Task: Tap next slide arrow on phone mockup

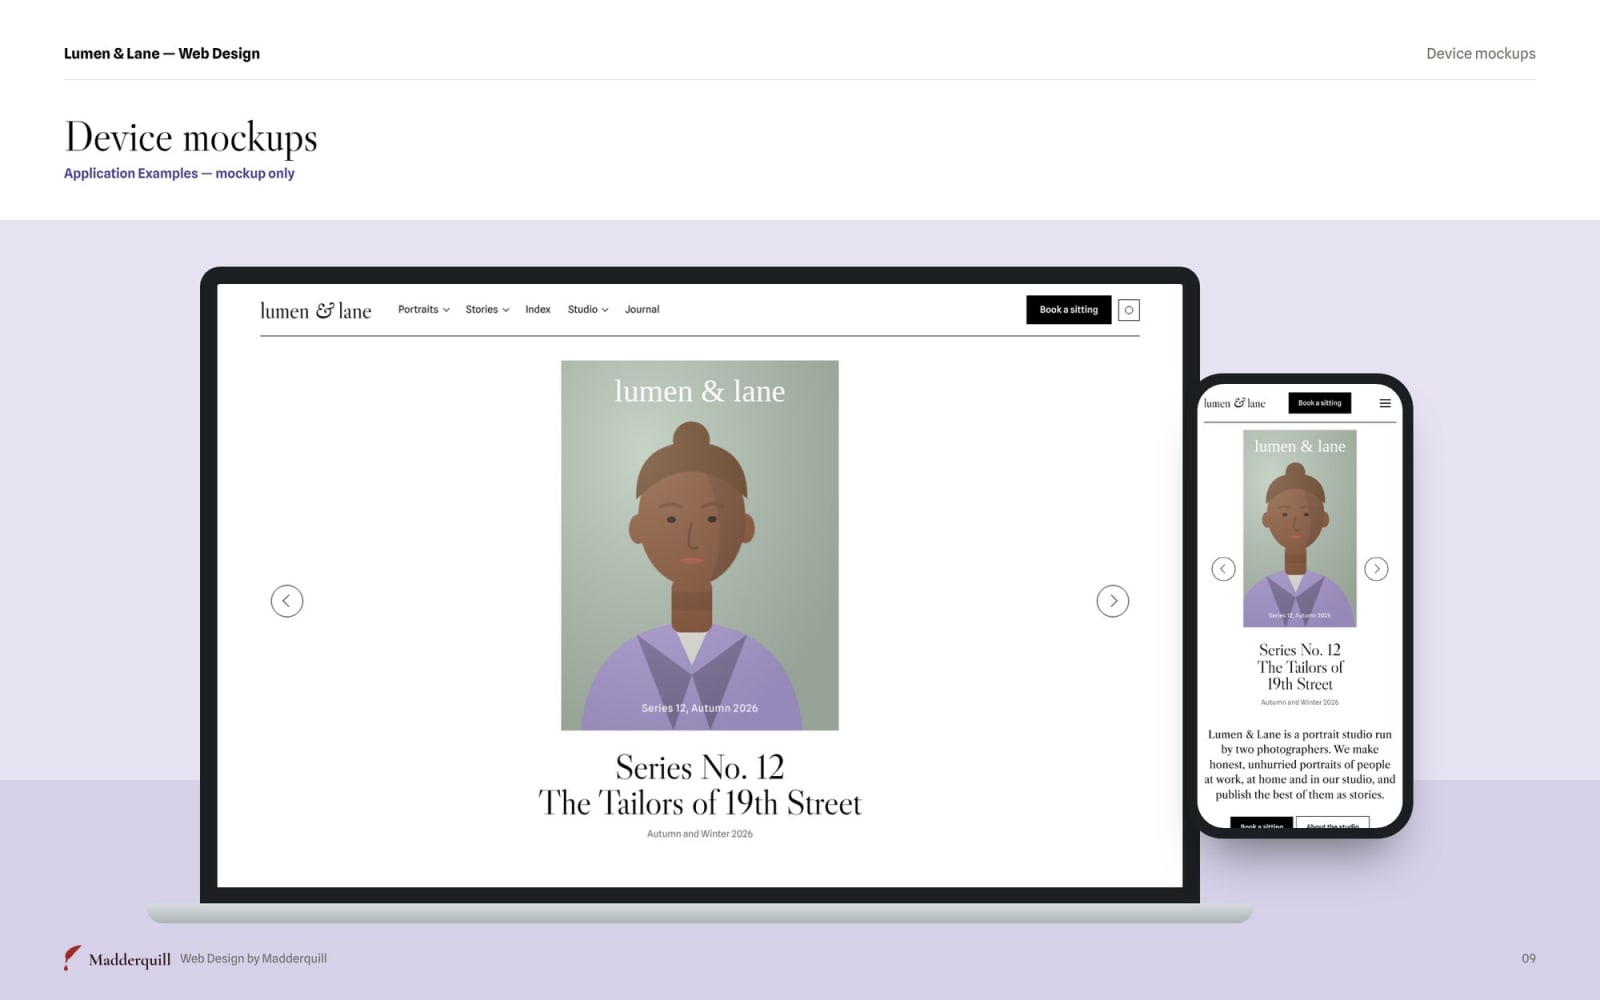Action: coord(1376,569)
